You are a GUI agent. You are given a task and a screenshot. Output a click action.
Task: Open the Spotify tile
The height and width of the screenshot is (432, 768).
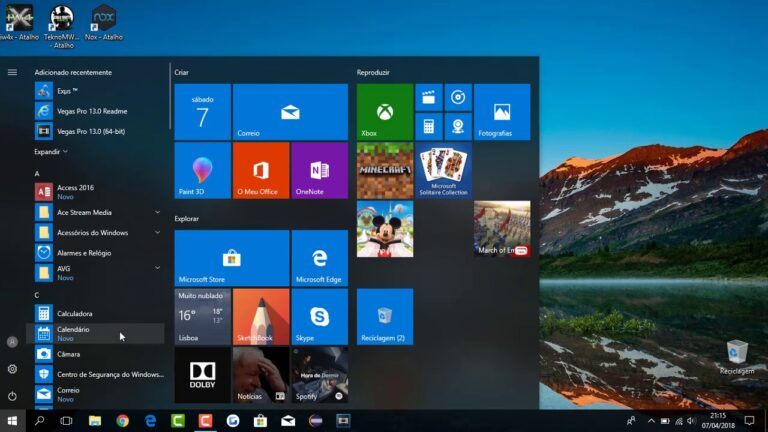(319, 375)
